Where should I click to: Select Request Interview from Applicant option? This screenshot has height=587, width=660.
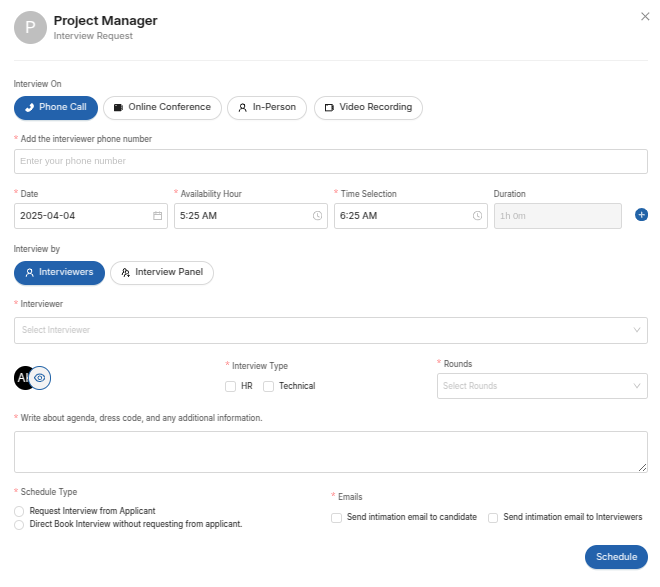19,511
